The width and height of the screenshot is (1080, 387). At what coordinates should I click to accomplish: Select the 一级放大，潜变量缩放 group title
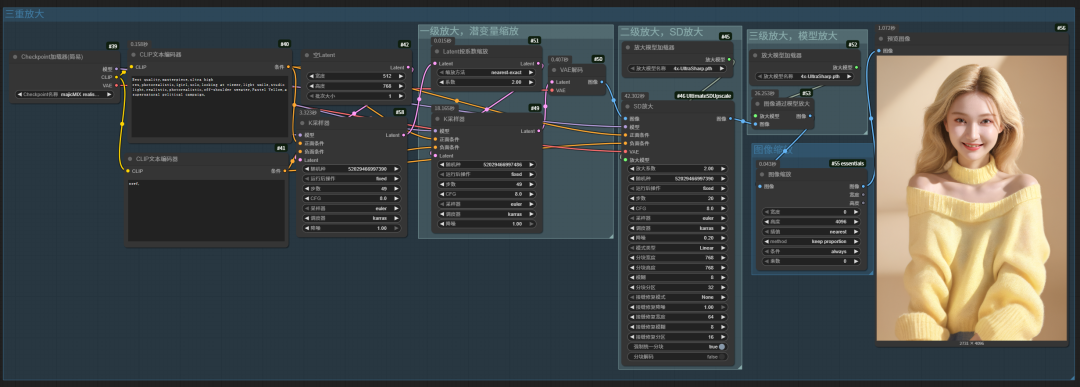[470, 30]
